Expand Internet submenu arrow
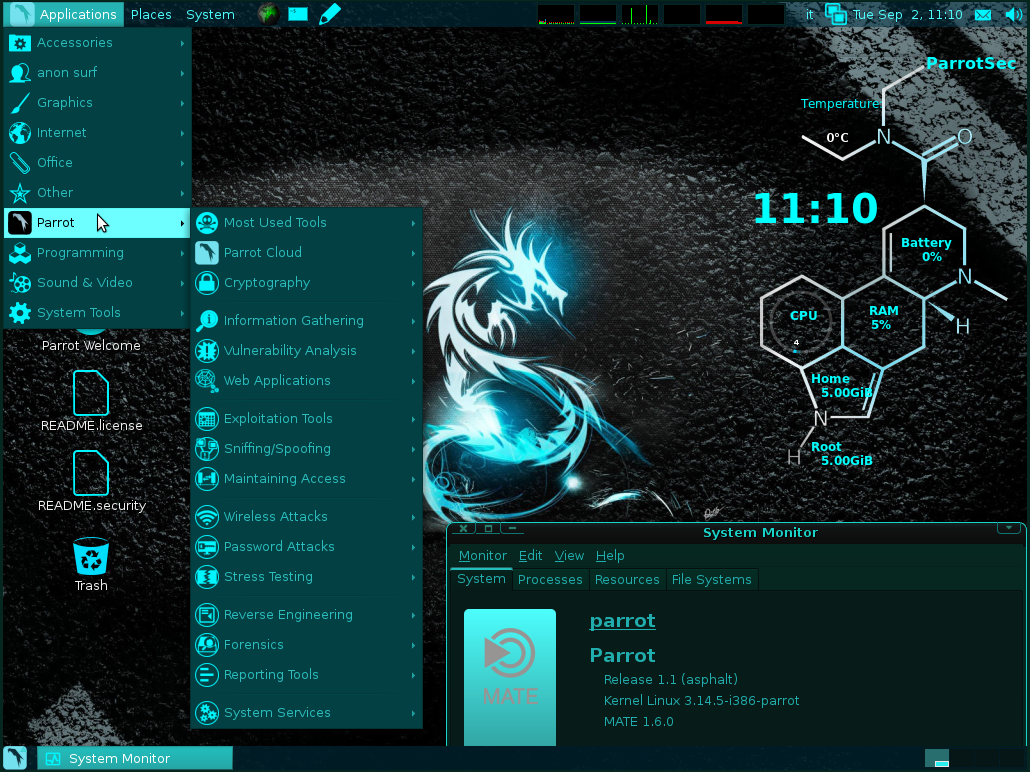1030x772 pixels. point(182,133)
